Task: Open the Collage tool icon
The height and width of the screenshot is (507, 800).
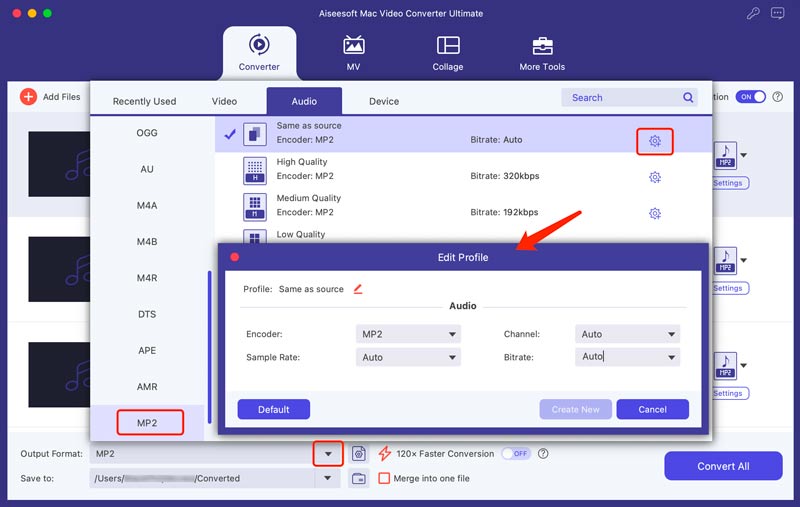Action: [448, 45]
